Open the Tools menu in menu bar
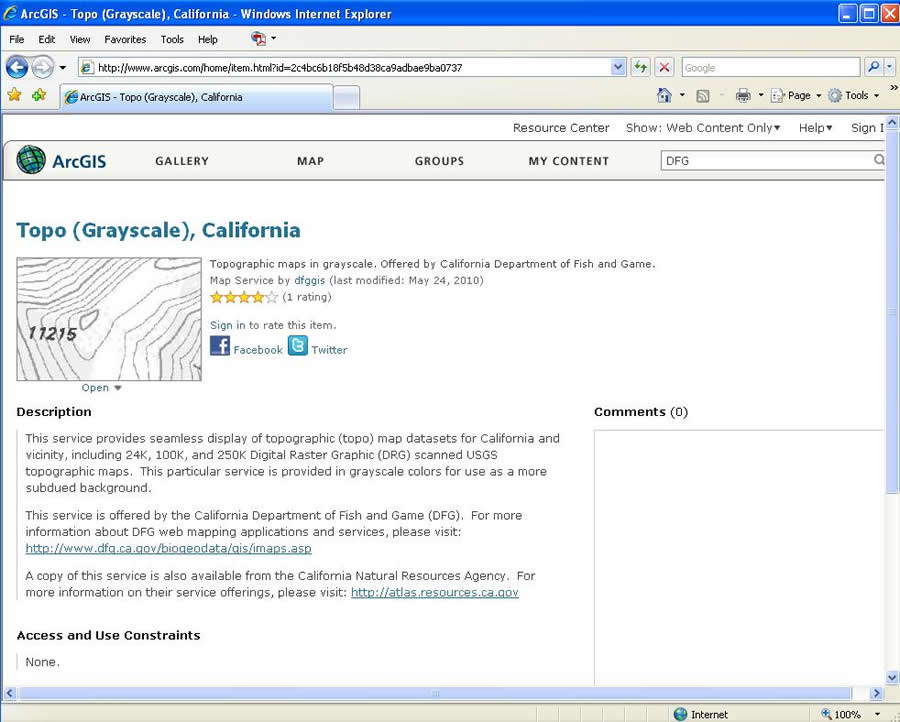 172,40
